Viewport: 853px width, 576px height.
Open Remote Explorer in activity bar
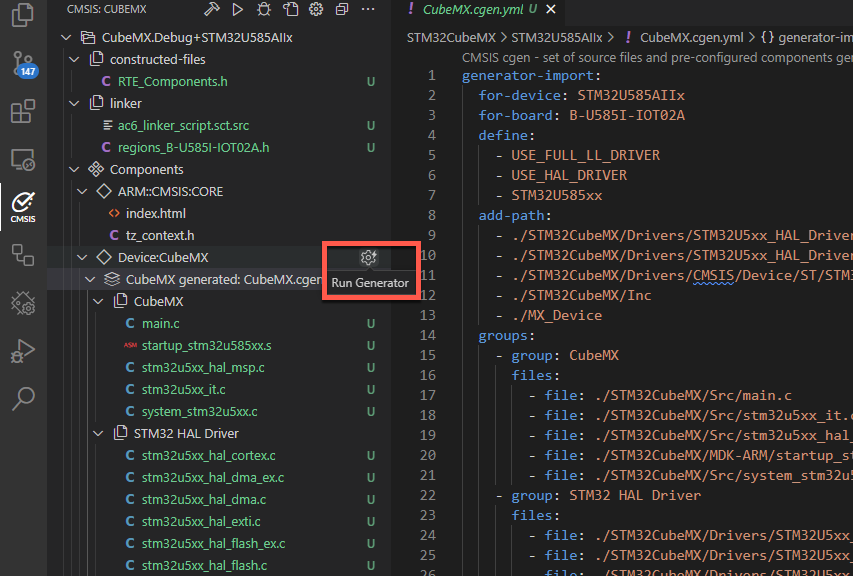[23, 160]
